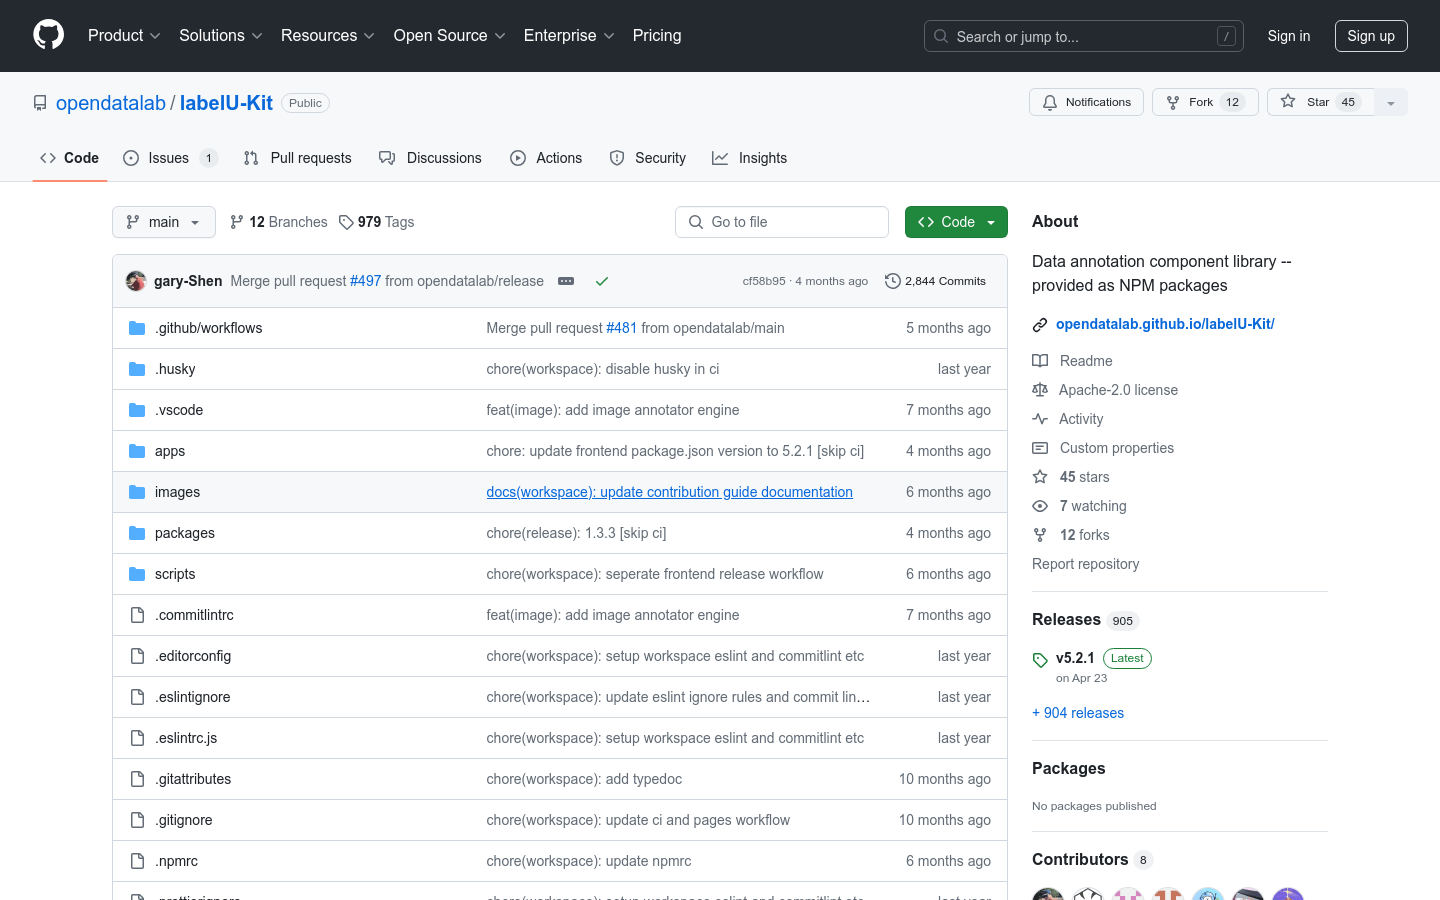Open the Enterprise dropdown menu
This screenshot has height=900, width=1440.
(x=569, y=36)
